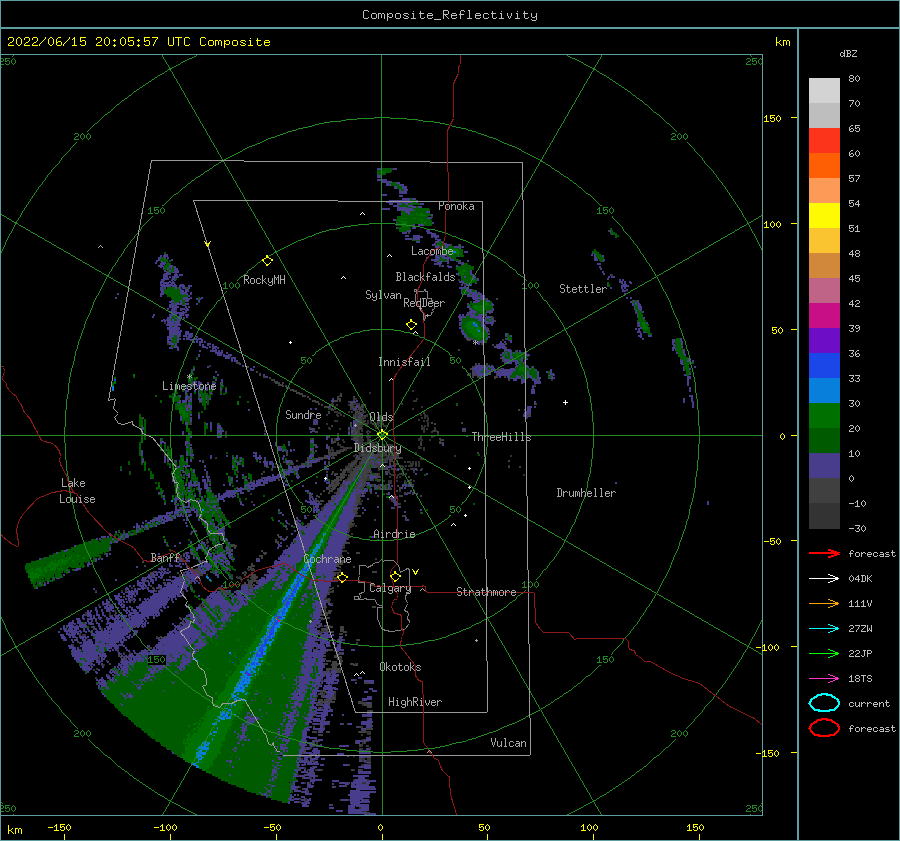Click the yellow radar site diamond at Didsbury

[x=382, y=435]
